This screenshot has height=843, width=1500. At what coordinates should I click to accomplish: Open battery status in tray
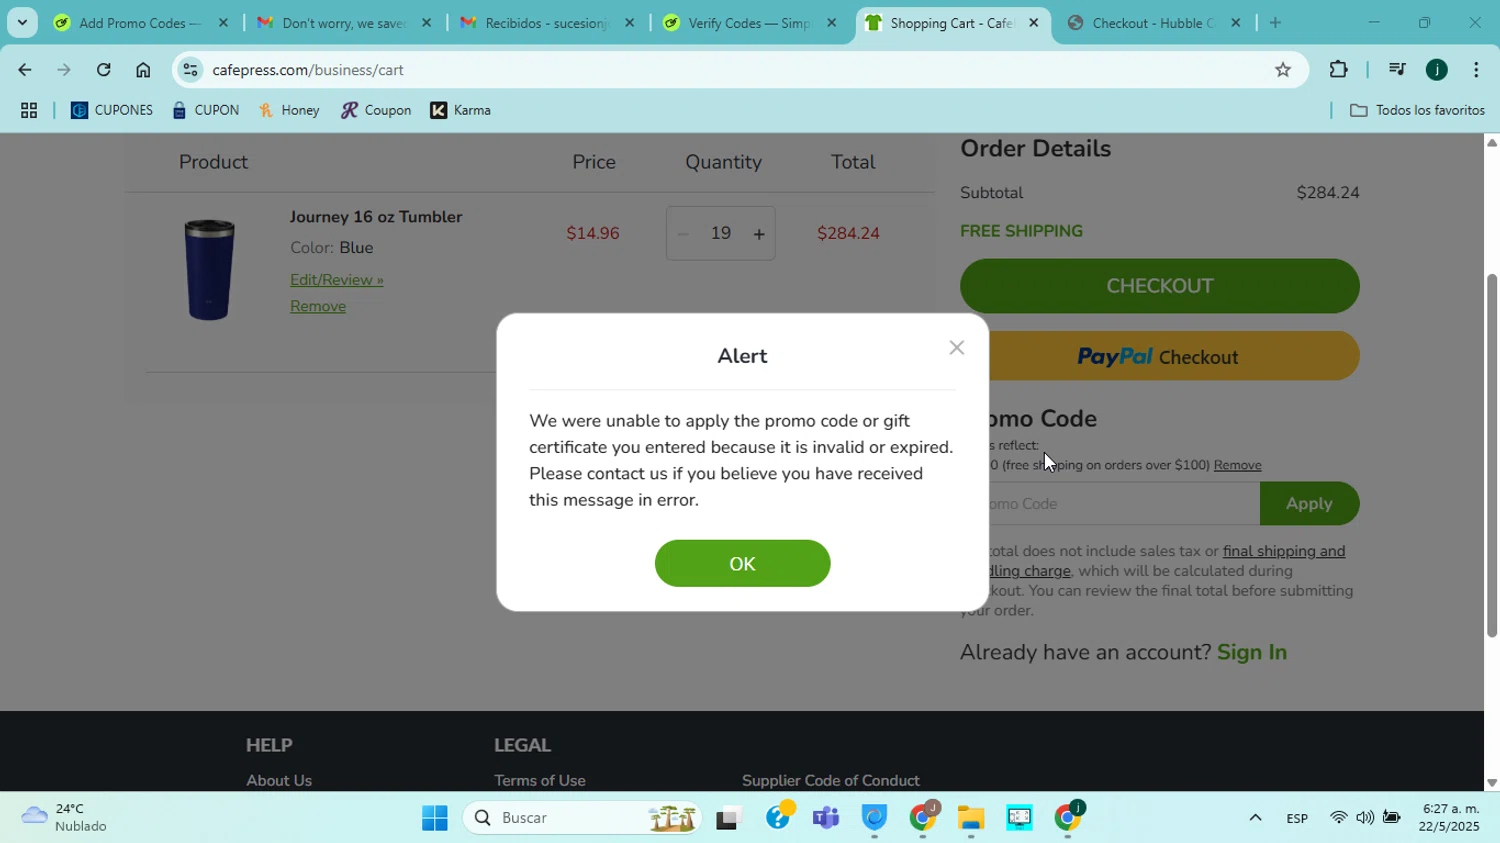[x=1392, y=819]
